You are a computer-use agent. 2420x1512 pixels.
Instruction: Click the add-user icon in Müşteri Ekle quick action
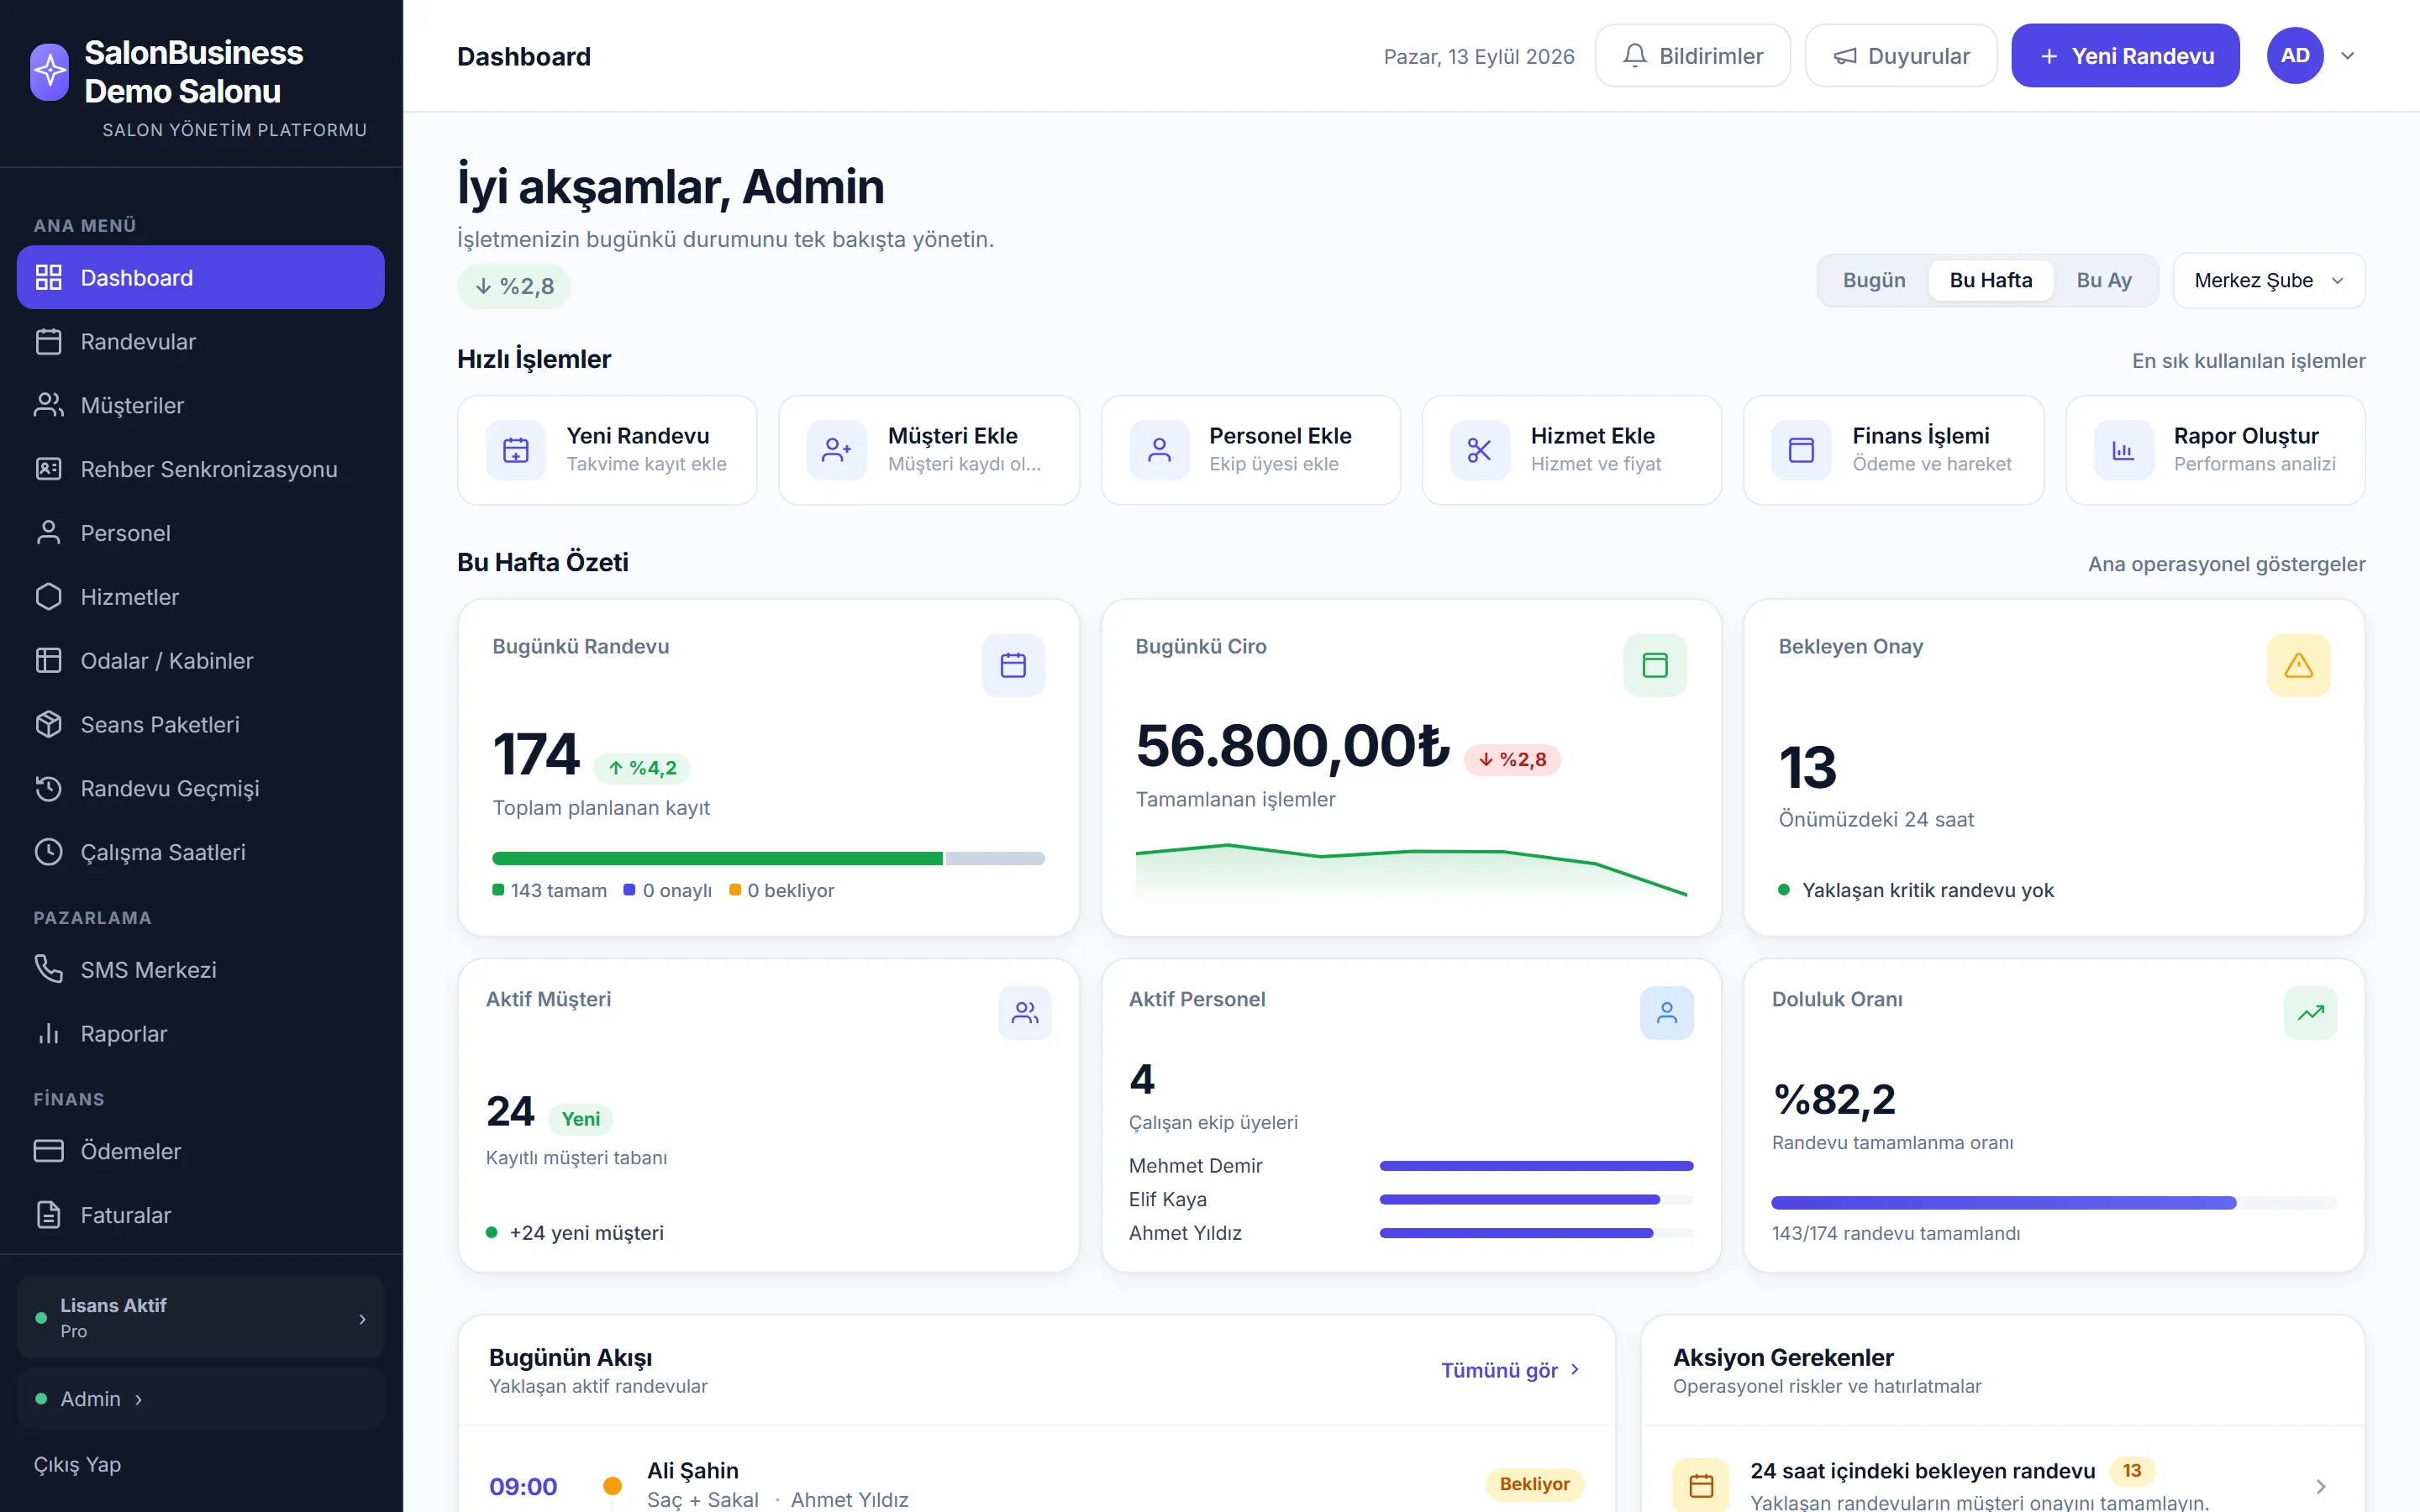(837, 450)
